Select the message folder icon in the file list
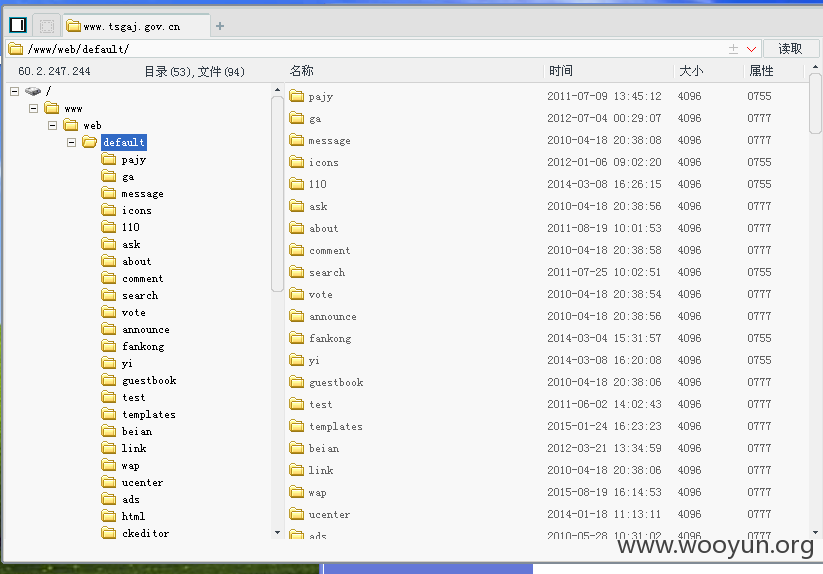 (297, 140)
